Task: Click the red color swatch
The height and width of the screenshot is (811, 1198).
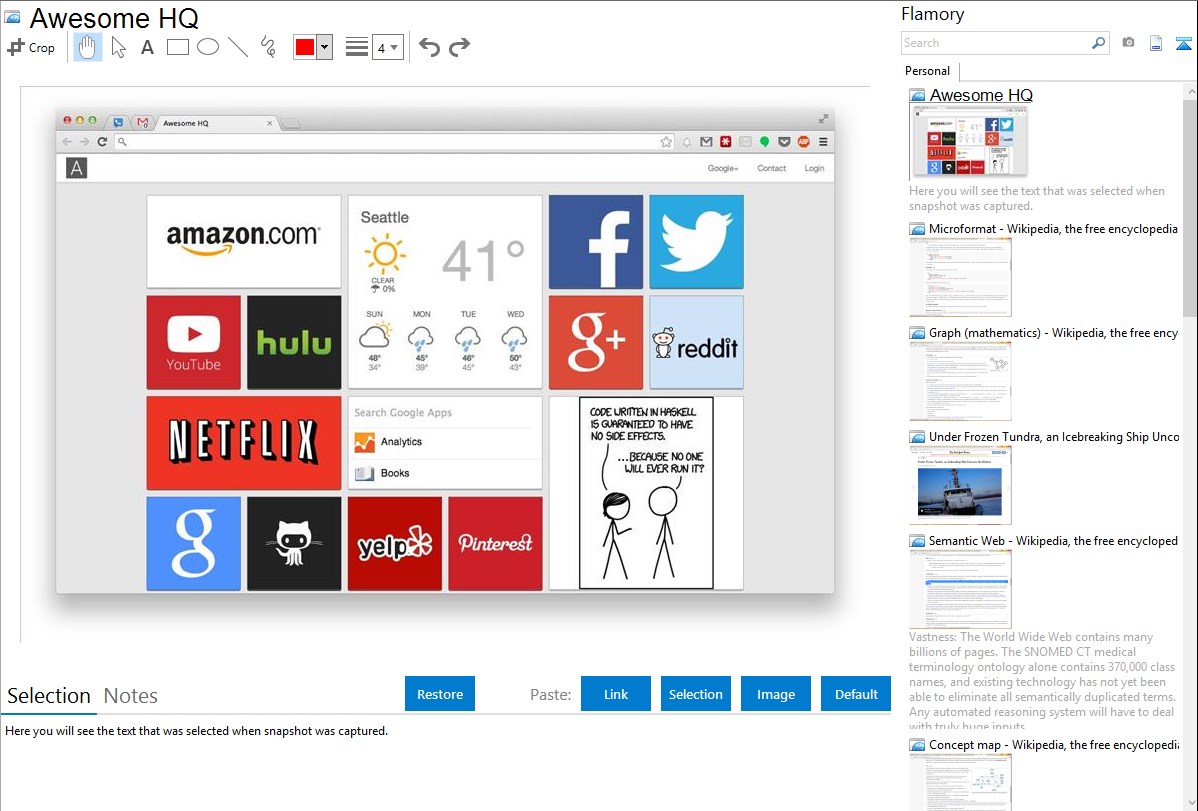Action: pyautogui.click(x=305, y=47)
